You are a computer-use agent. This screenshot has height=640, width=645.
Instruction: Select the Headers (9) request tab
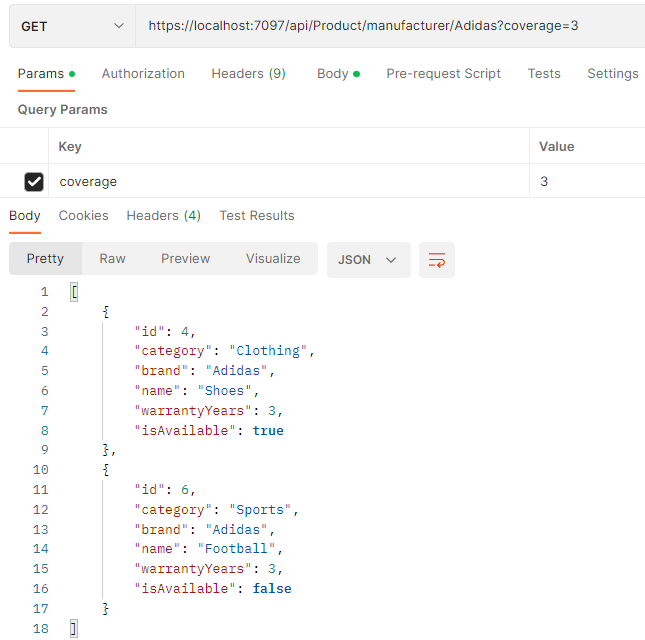click(248, 74)
